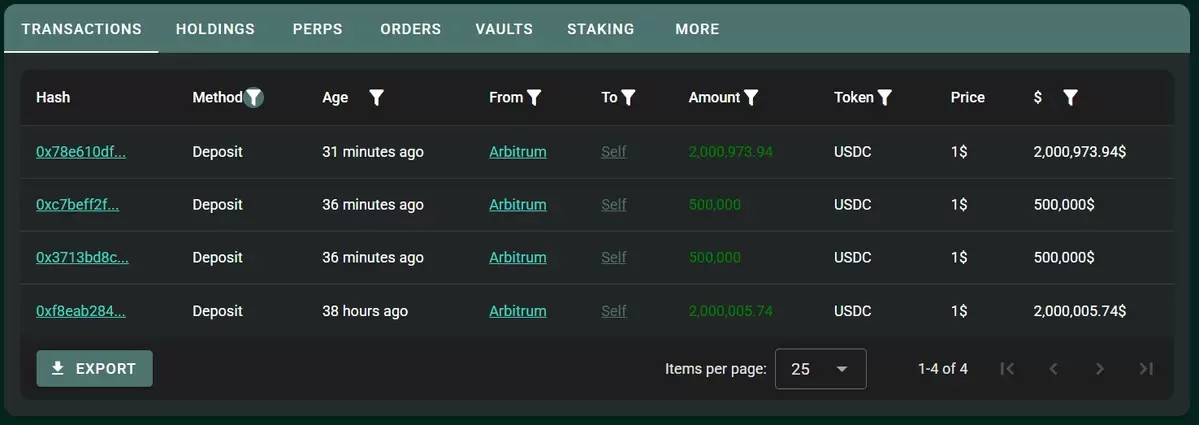Image resolution: width=1199 pixels, height=425 pixels.
Task: Open the Token column filter icon
Action: [885, 98]
